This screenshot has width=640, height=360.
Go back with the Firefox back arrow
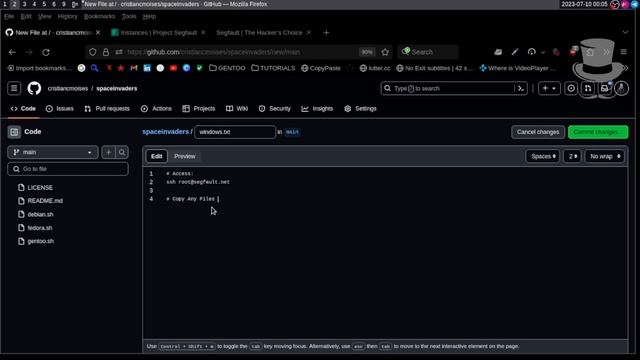(x=12, y=52)
